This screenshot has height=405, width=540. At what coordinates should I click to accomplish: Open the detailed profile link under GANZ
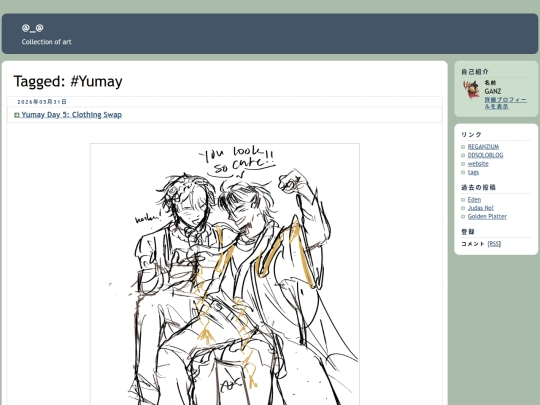[x=505, y=103]
